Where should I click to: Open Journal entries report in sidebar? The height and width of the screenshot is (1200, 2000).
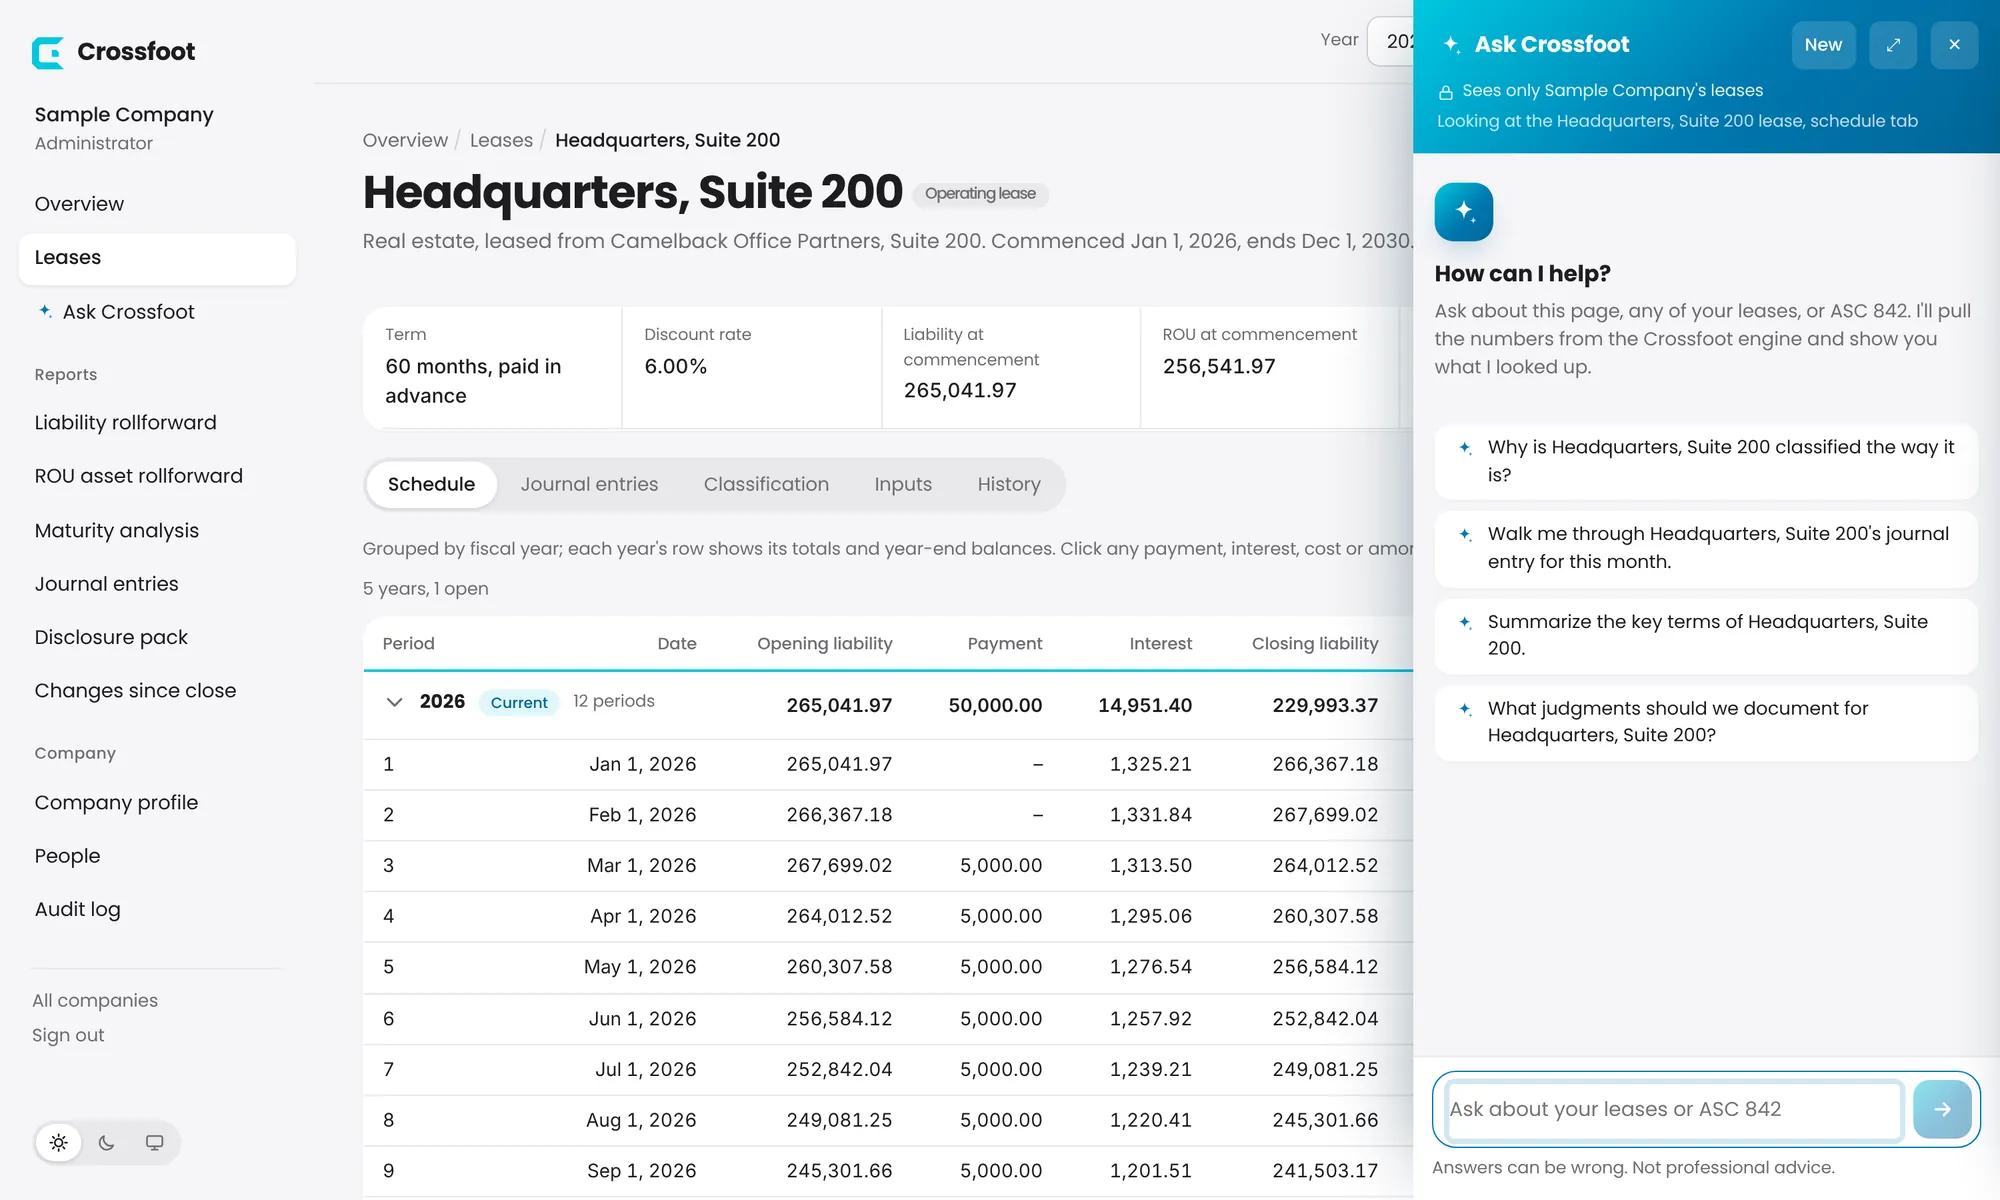click(x=106, y=584)
